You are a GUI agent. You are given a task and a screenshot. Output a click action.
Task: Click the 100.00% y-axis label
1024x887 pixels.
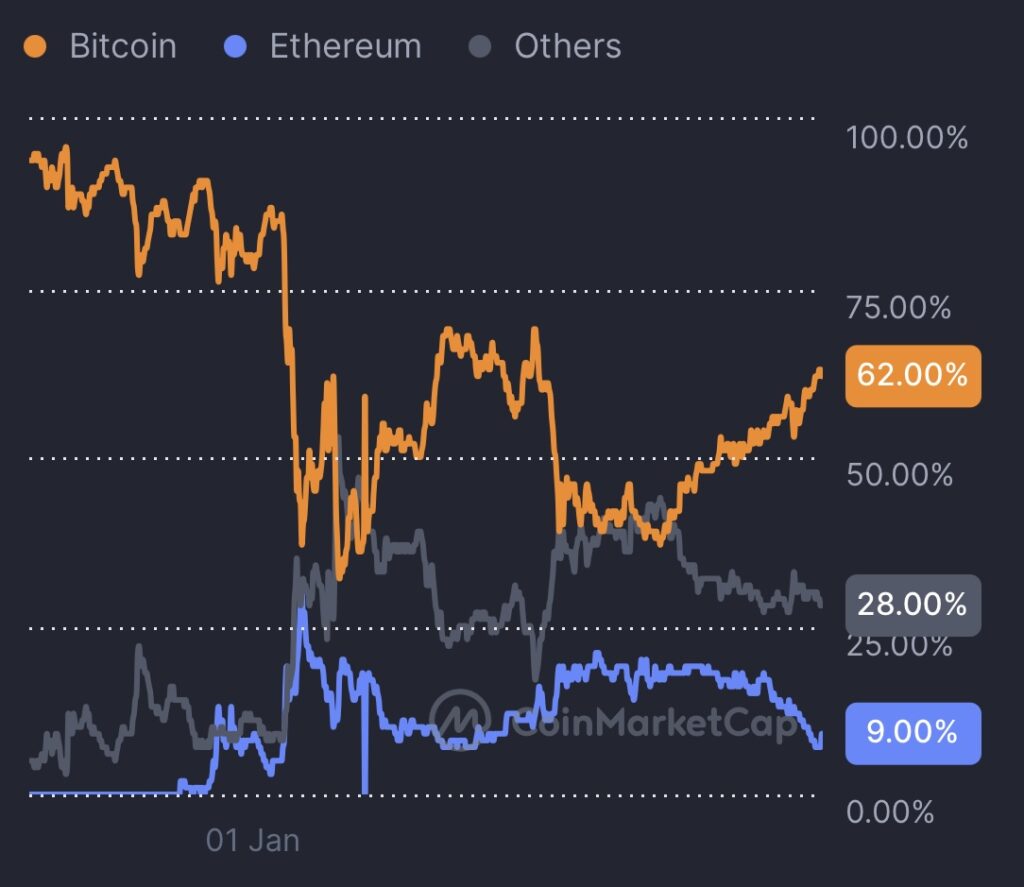pyautogui.click(x=907, y=137)
